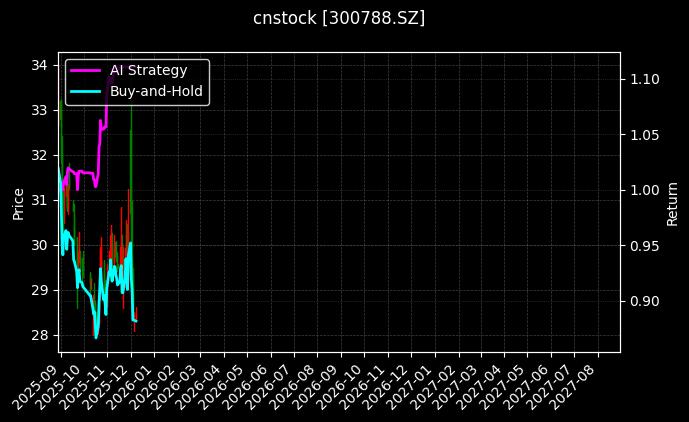
Task: Click the 34 price tick label
Action: [x=40, y=65]
